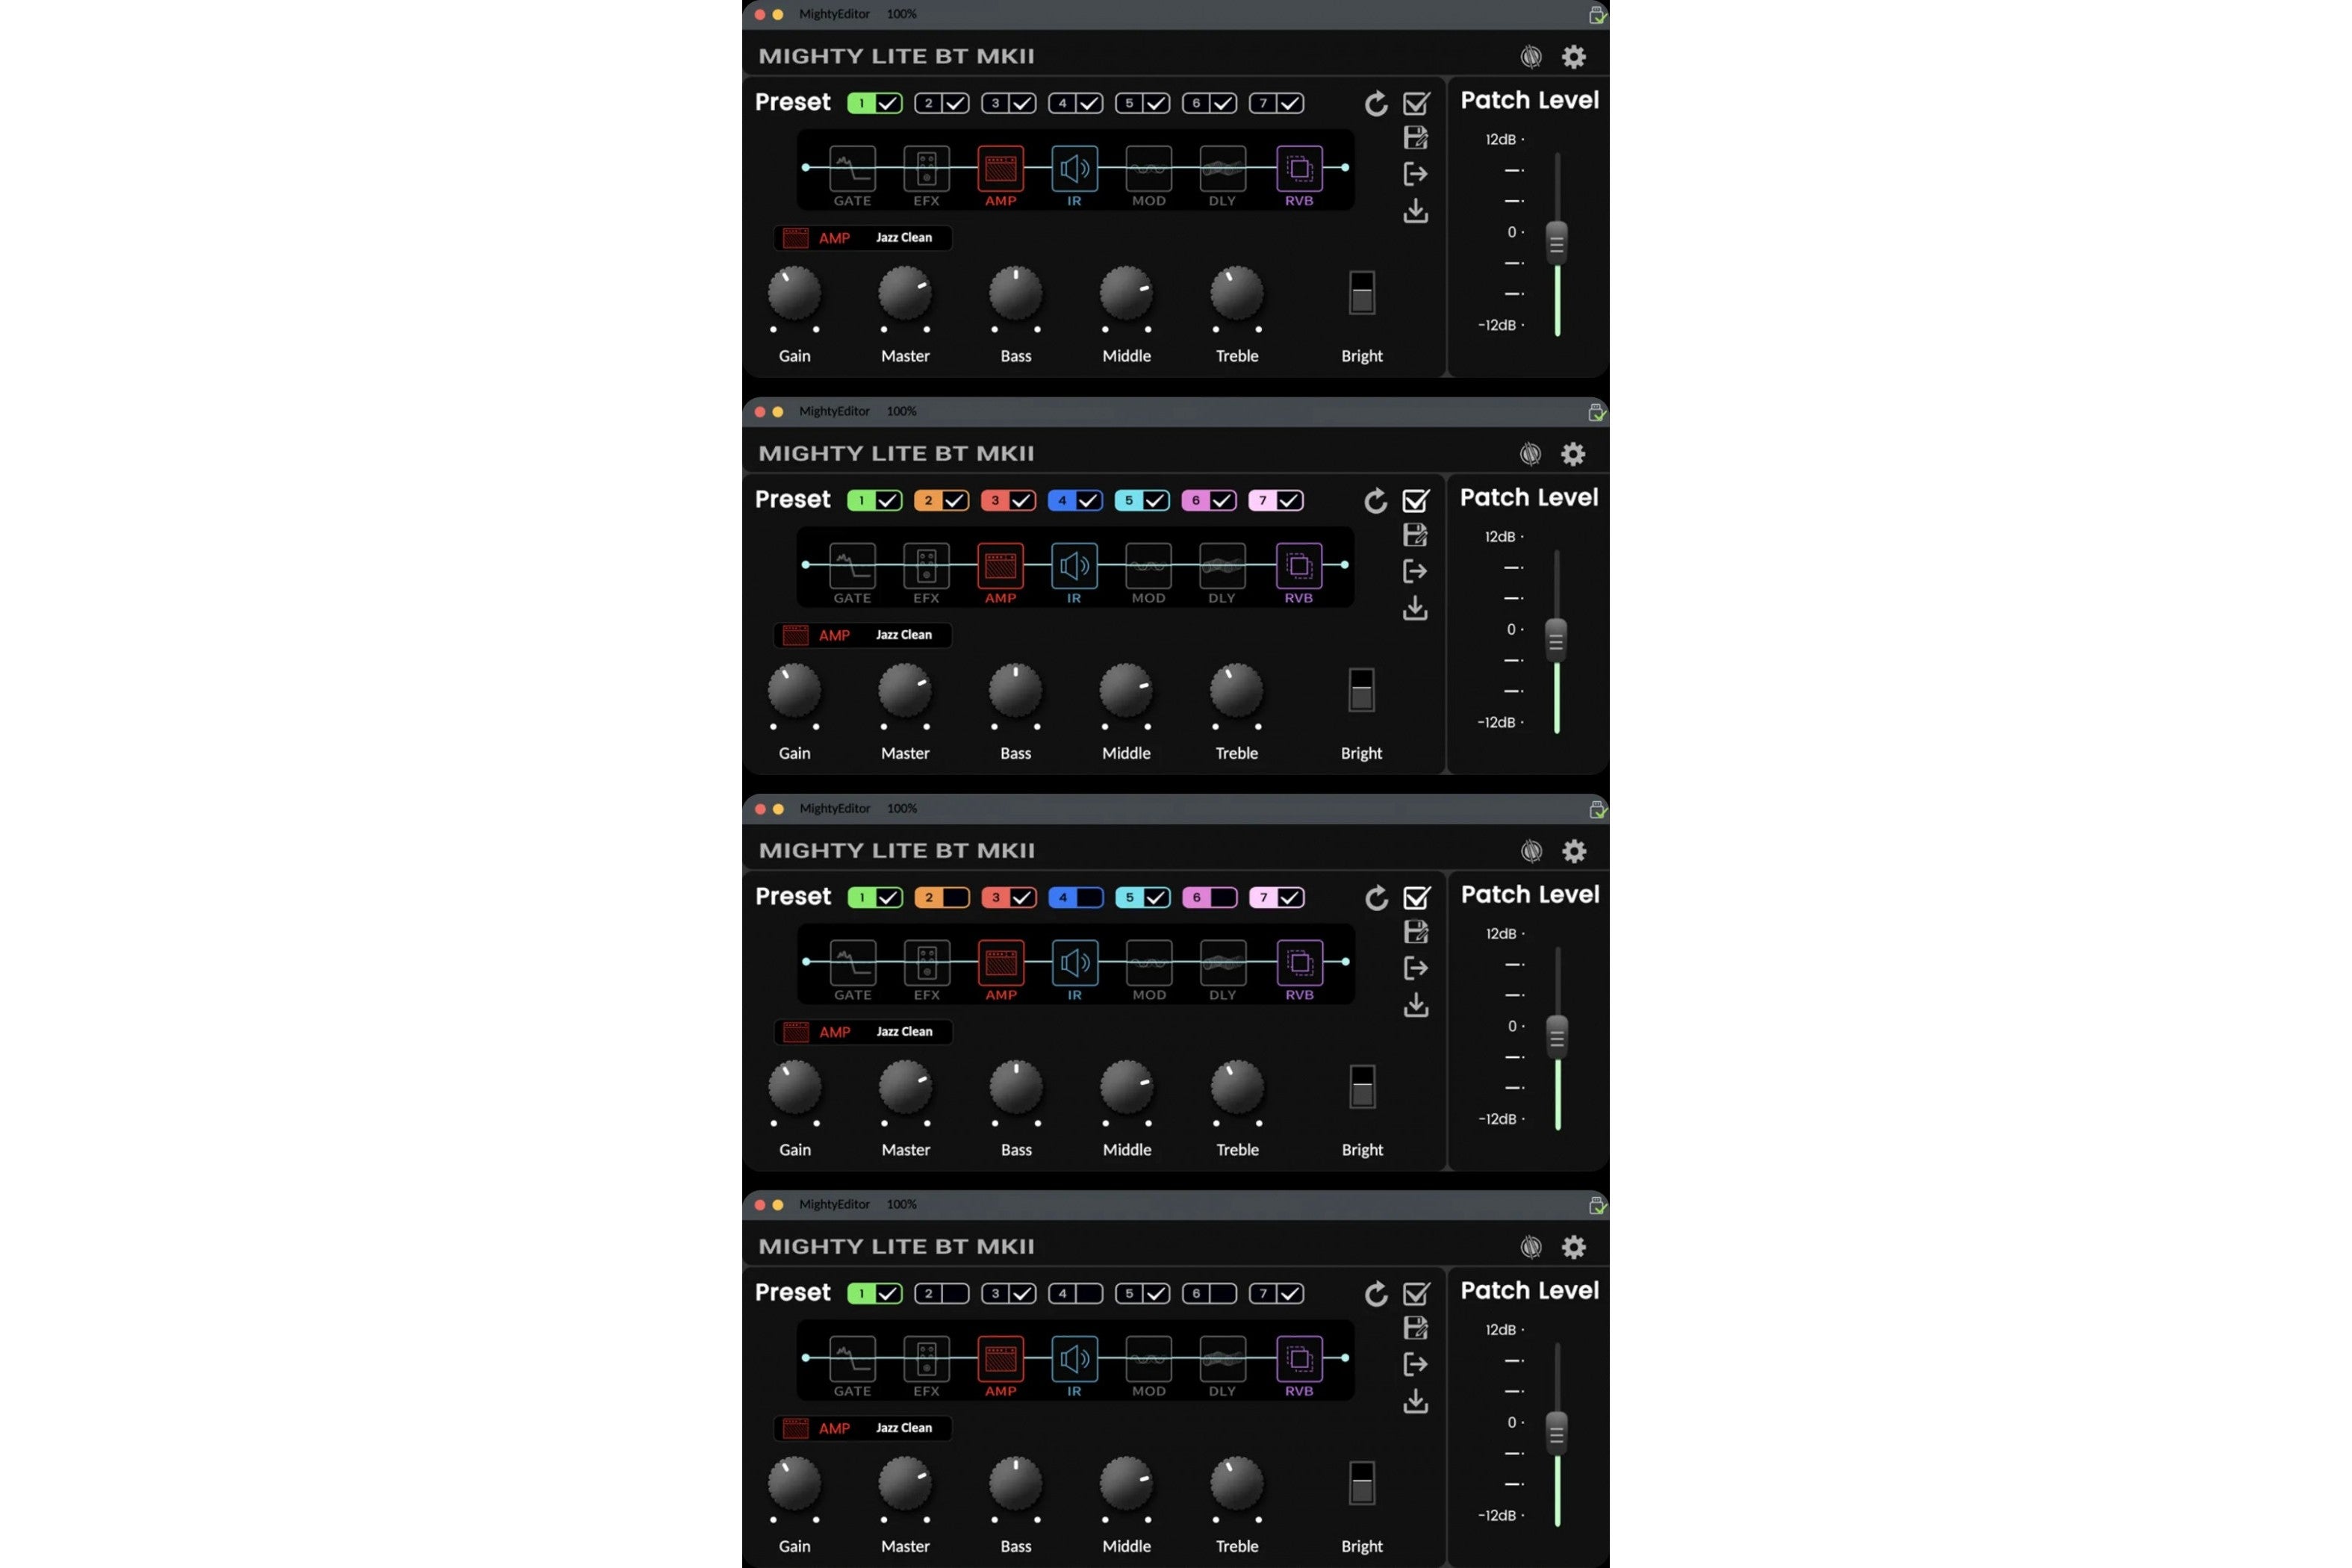2352x1568 pixels.
Task: Click the reload preset icon in the bottom window
Action: pyautogui.click(x=1376, y=1293)
